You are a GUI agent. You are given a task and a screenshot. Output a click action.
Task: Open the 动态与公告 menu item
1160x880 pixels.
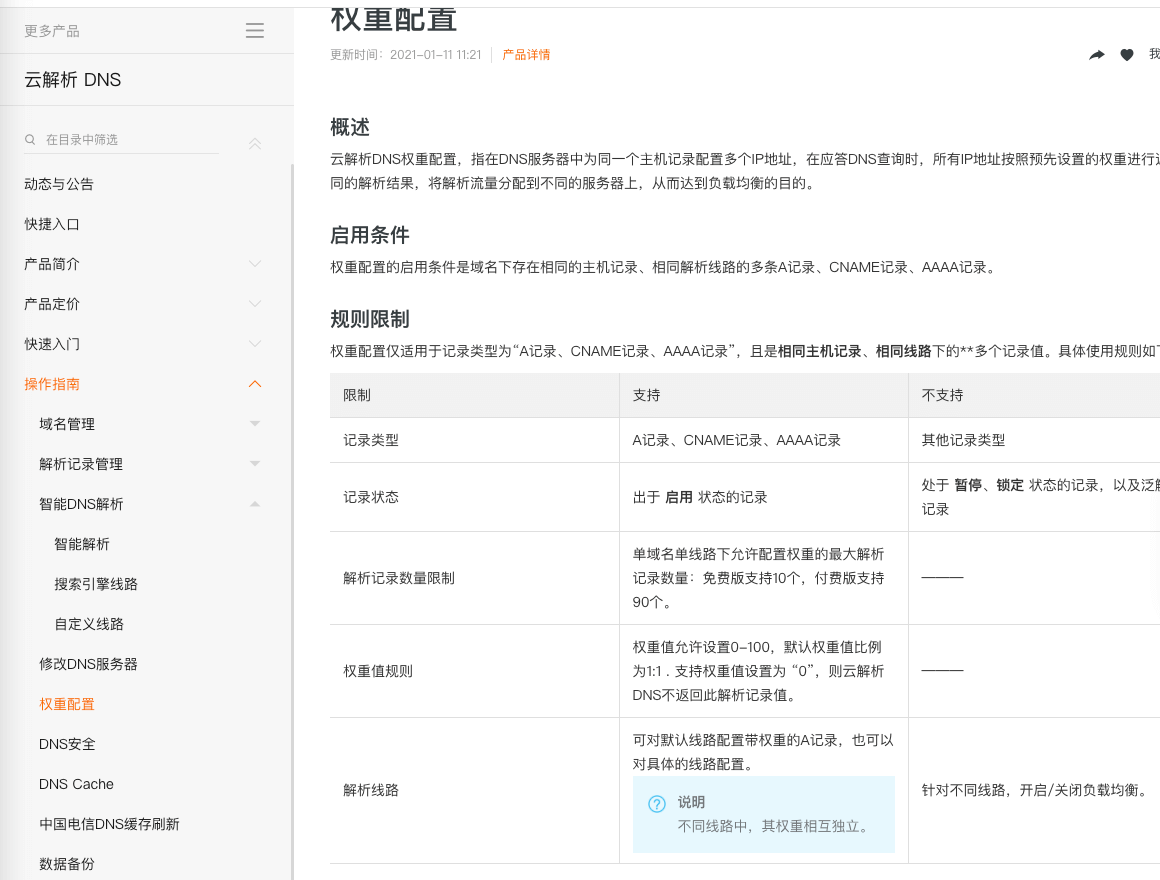point(59,184)
